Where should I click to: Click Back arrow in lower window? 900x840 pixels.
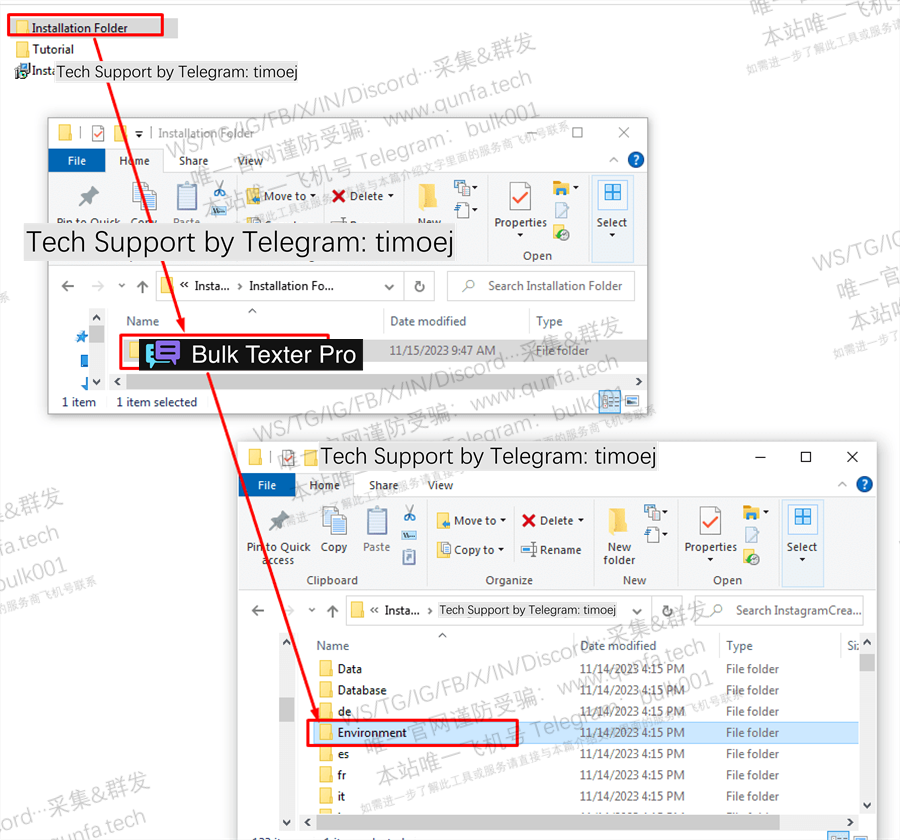coord(258,610)
